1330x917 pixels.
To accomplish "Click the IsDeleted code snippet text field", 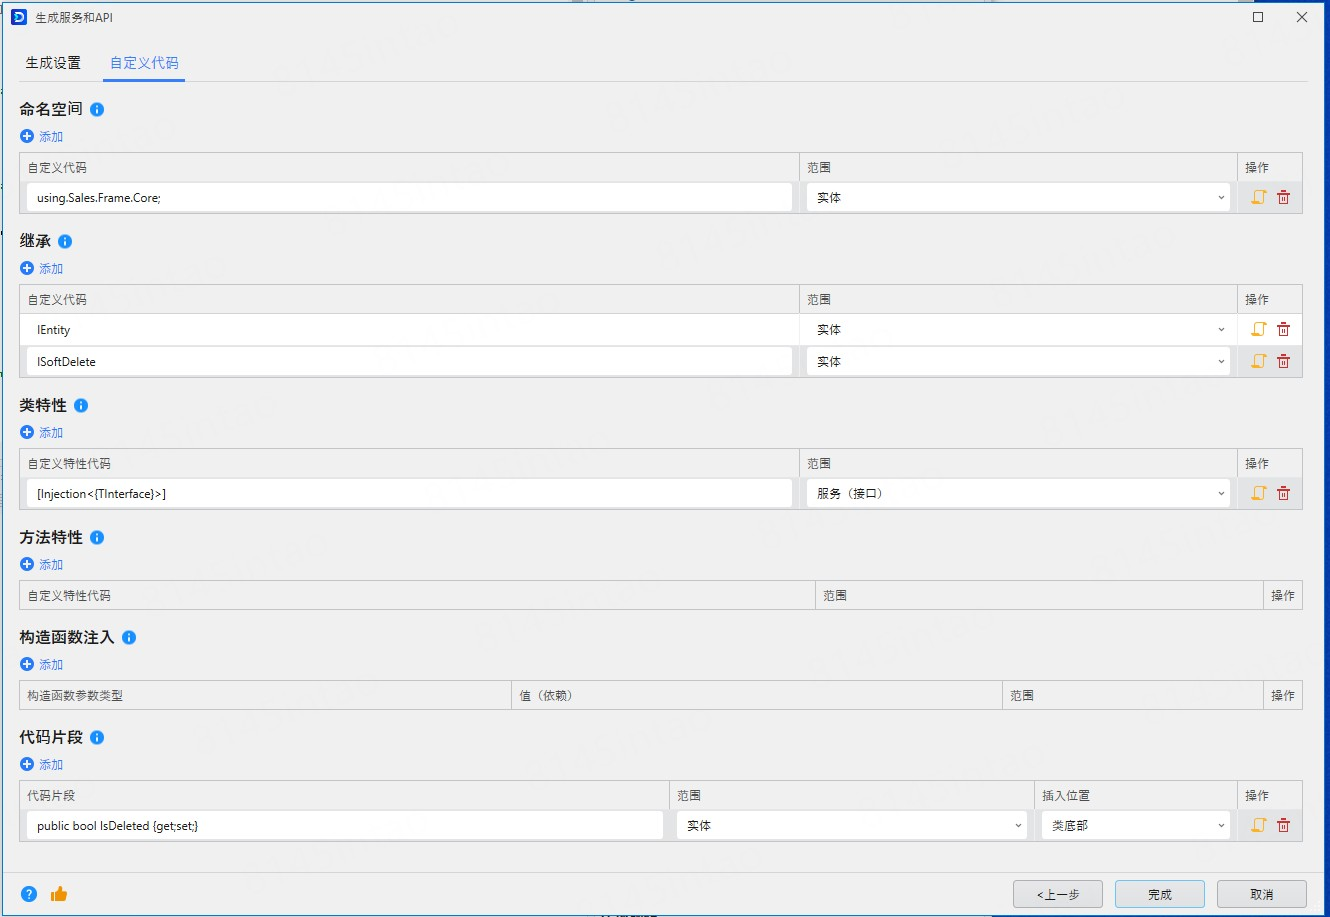I will coord(344,825).
